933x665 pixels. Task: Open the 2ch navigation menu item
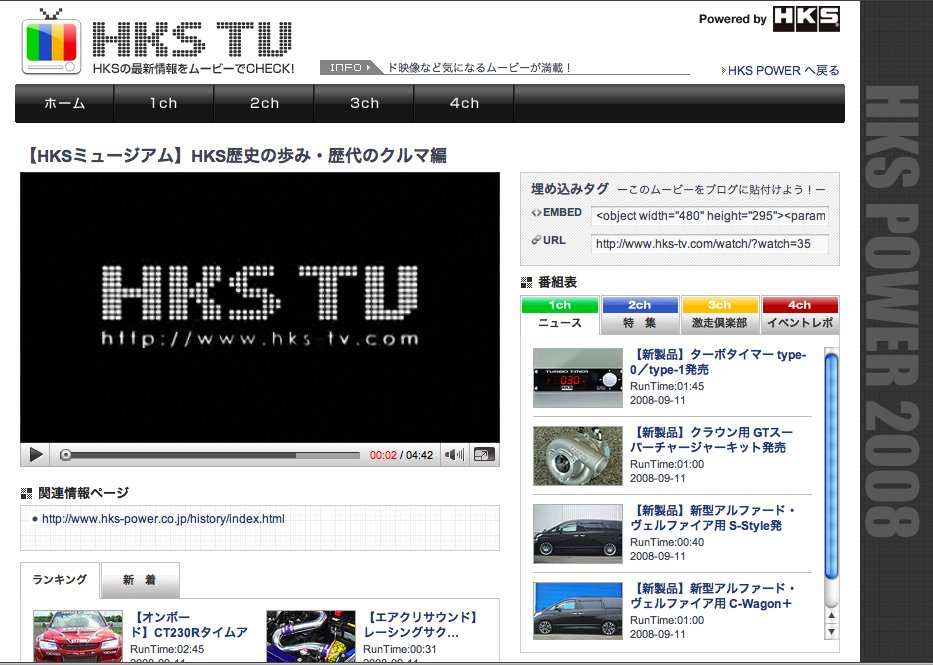(264, 103)
